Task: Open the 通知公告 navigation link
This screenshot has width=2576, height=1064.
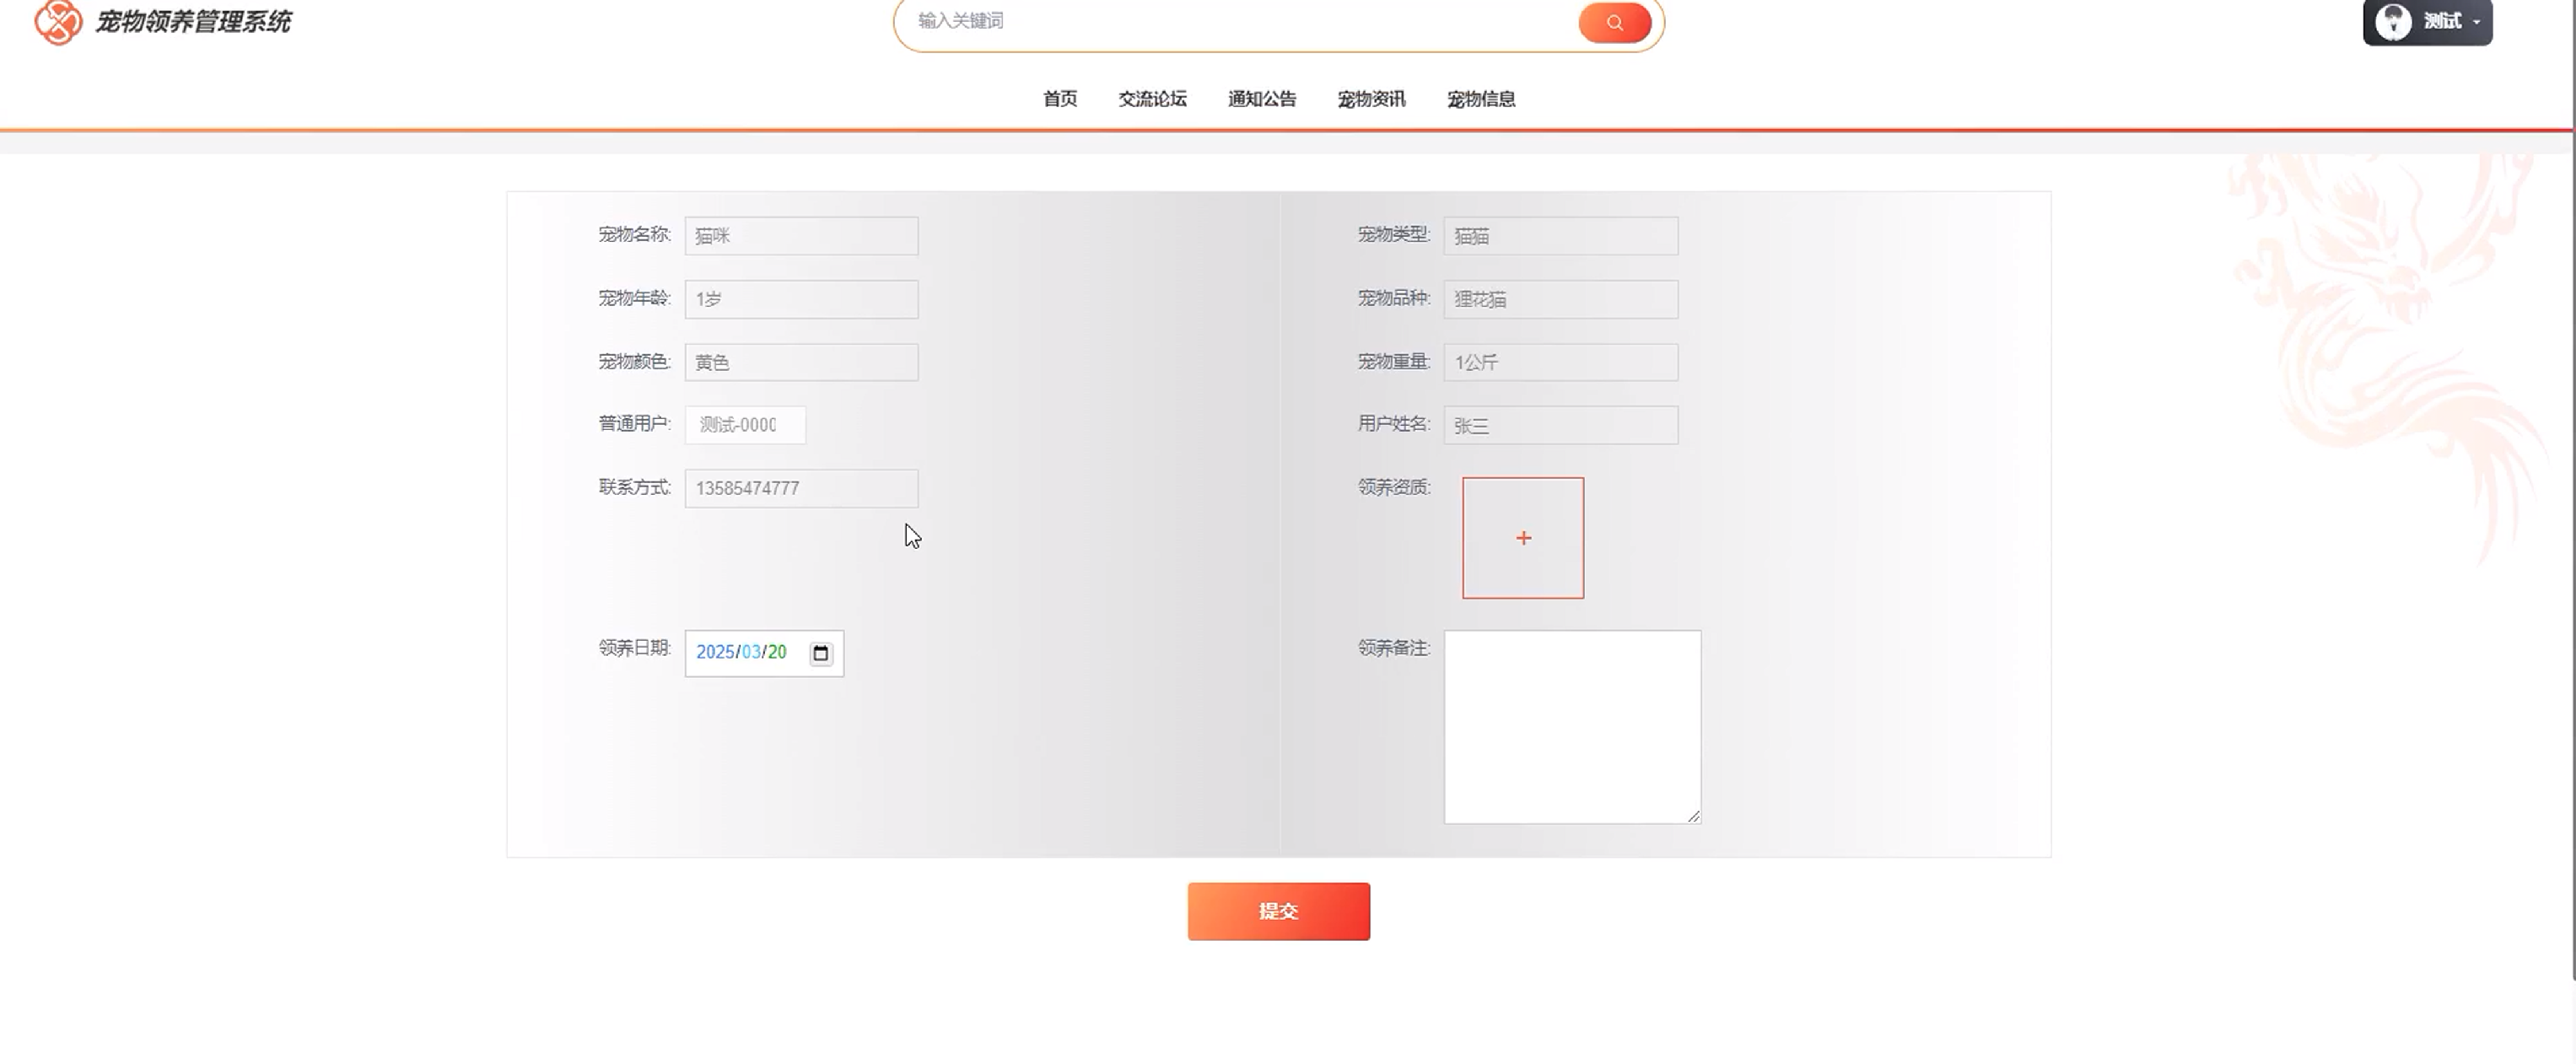Action: click(x=1261, y=99)
